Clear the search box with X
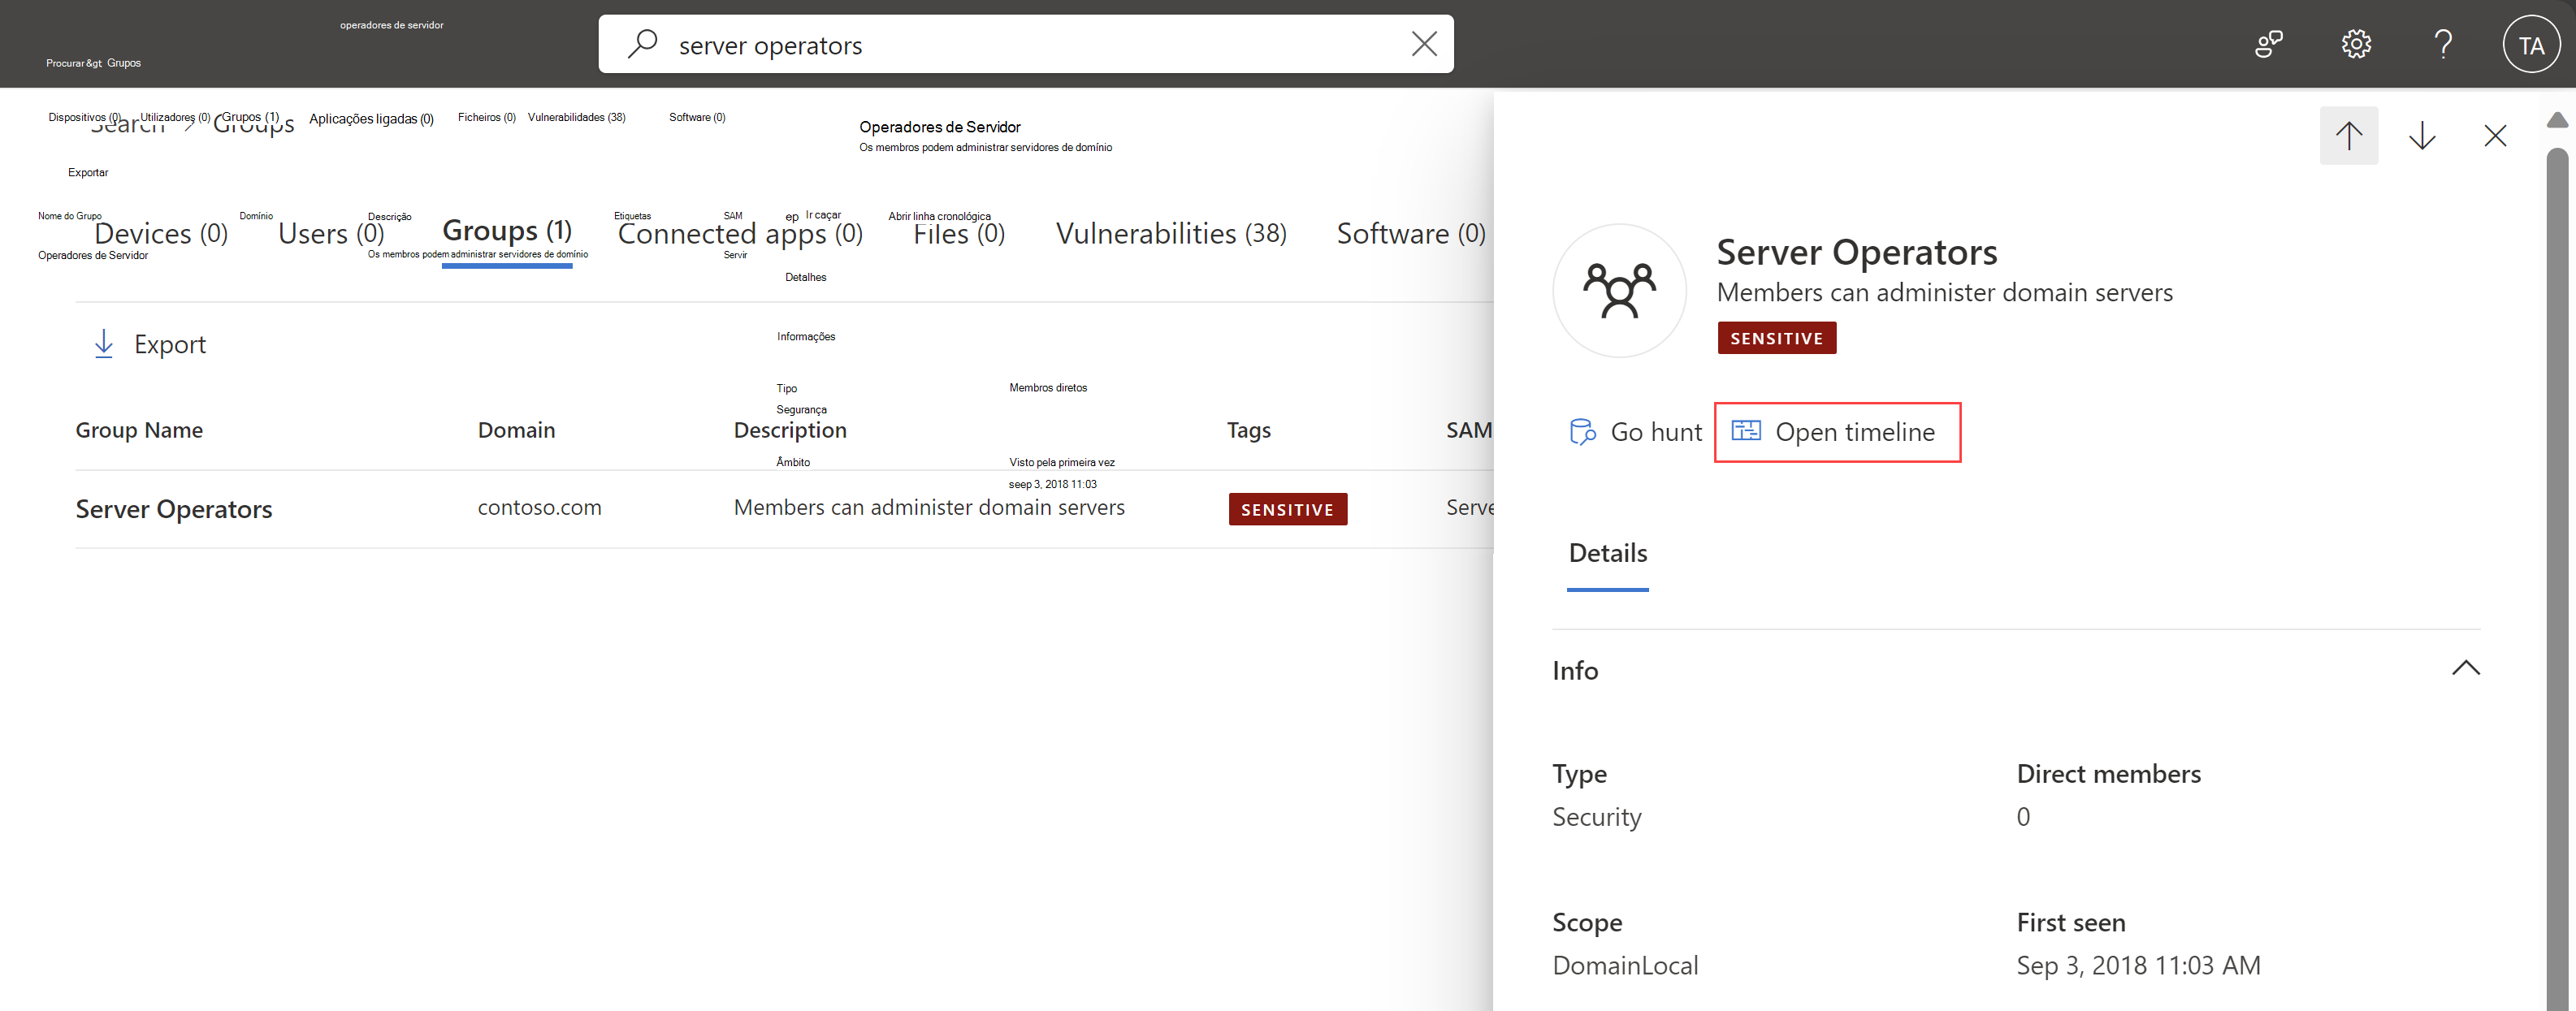The image size is (2576, 1011). click(x=1423, y=44)
